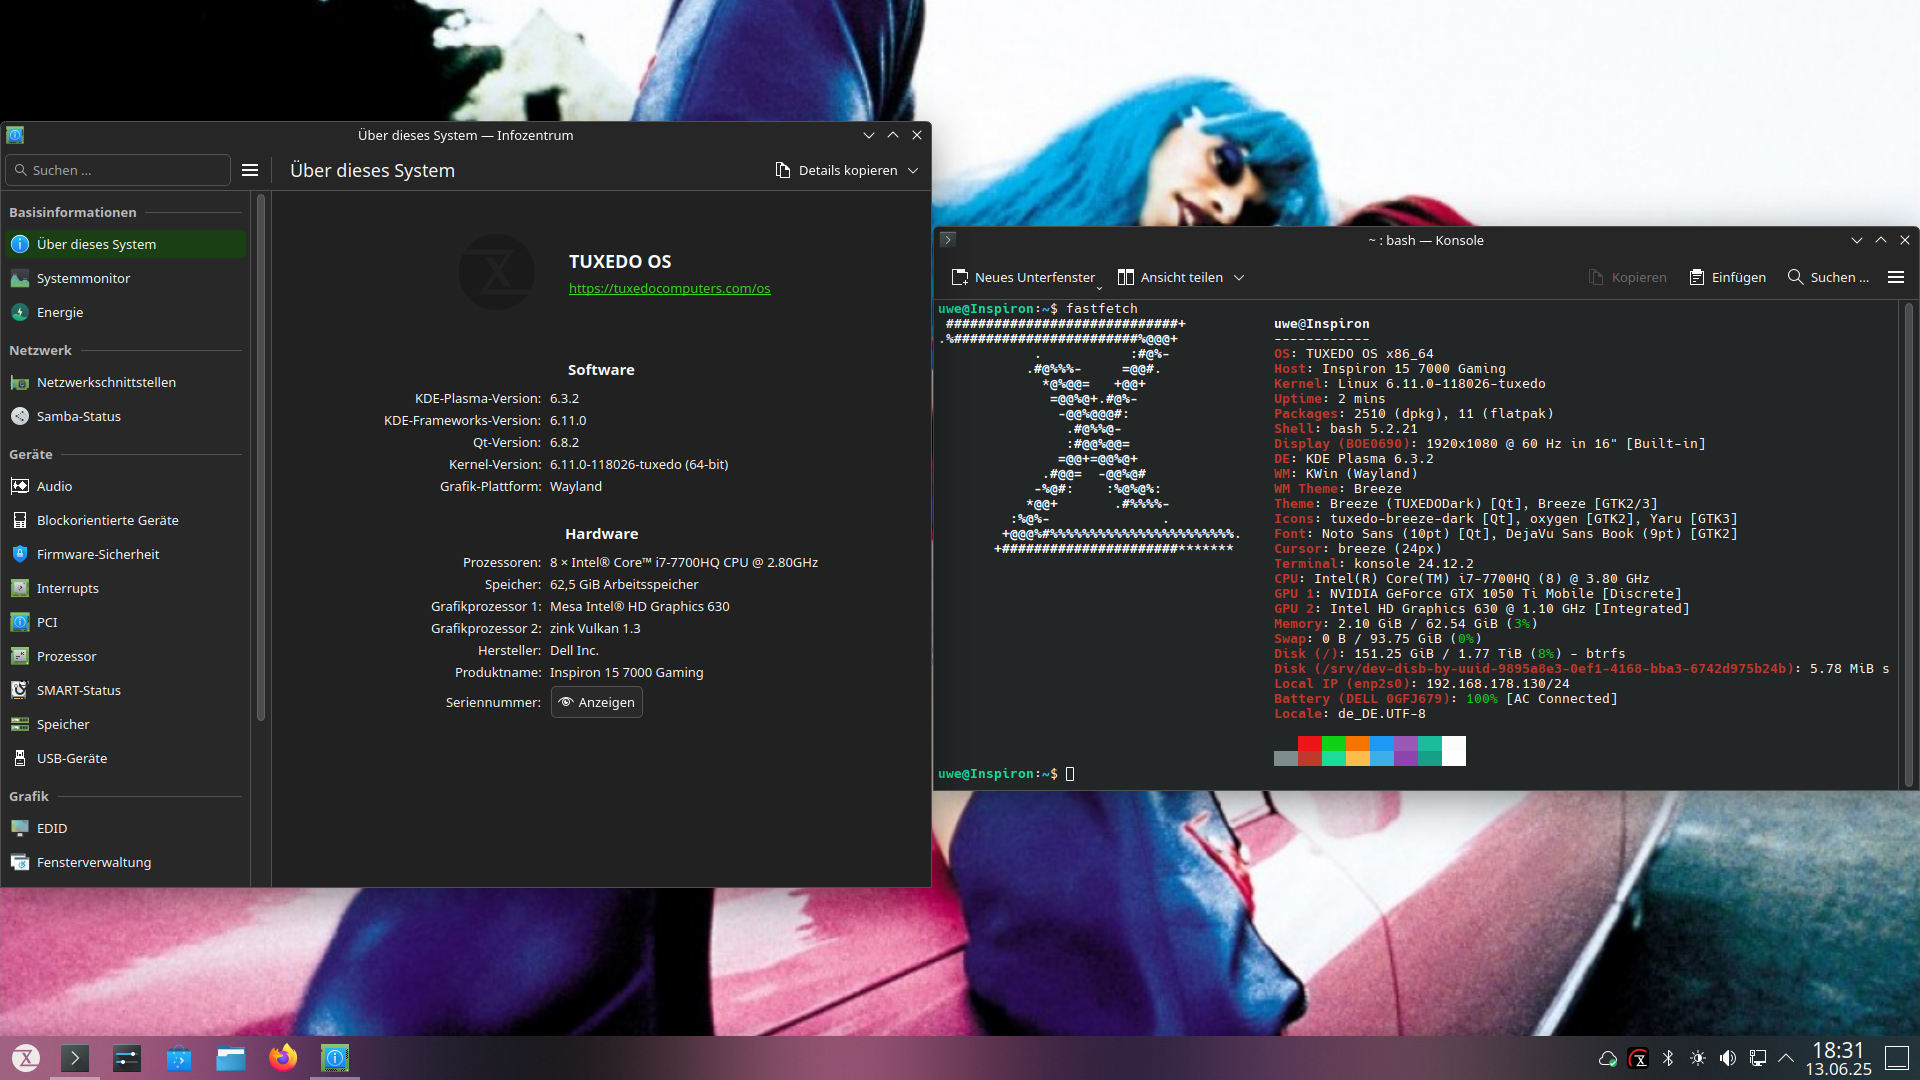Viewport: 1920px width, 1080px height.
Task: Open the tuxedocomputers.com/os link
Action: pos(669,288)
